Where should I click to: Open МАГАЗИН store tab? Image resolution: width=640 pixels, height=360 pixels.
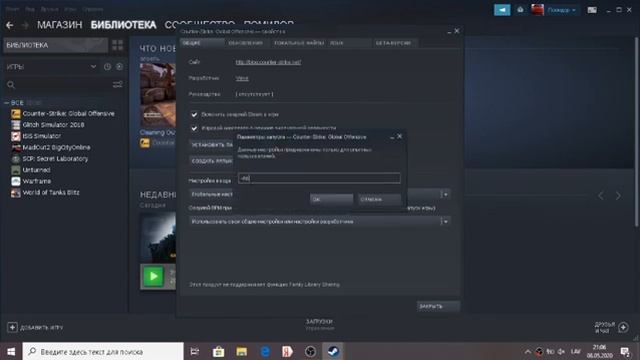click(x=60, y=25)
